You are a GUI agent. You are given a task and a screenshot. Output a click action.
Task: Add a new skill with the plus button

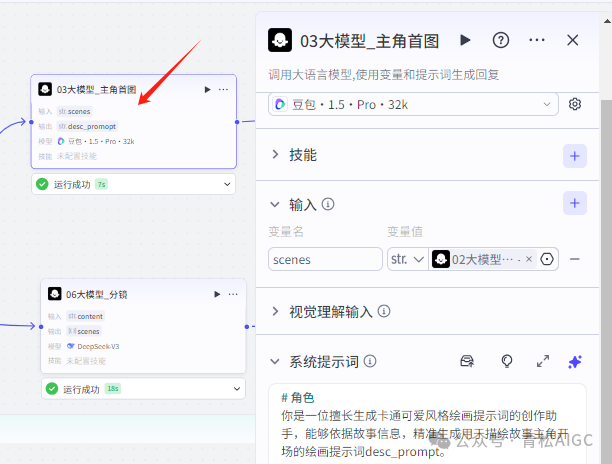tap(575, 156)
